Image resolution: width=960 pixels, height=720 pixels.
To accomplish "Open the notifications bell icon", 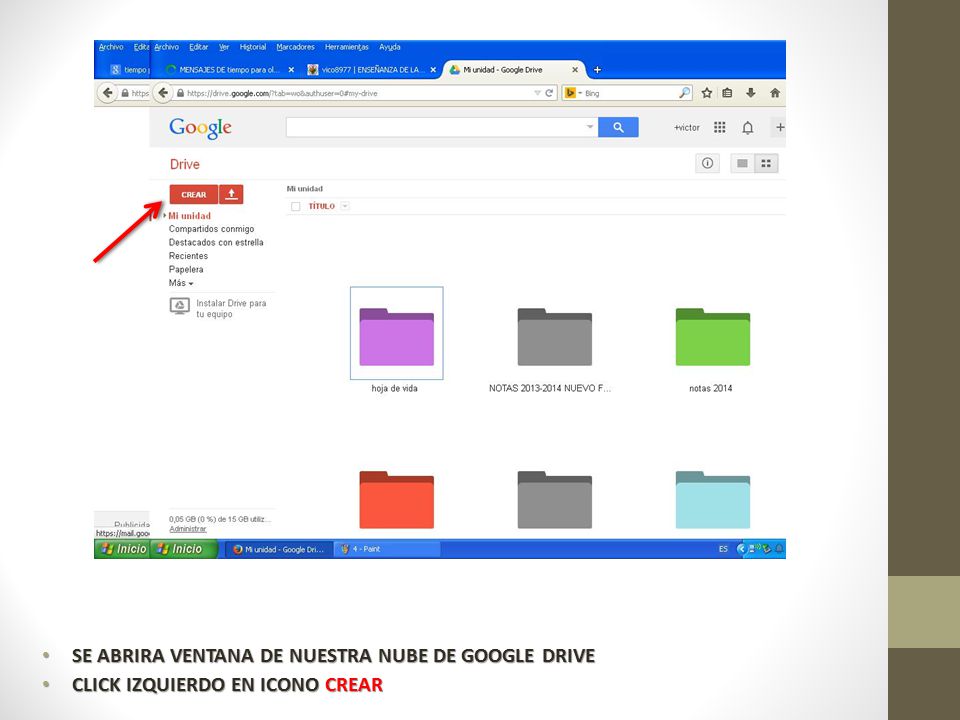I will [748, 127].
